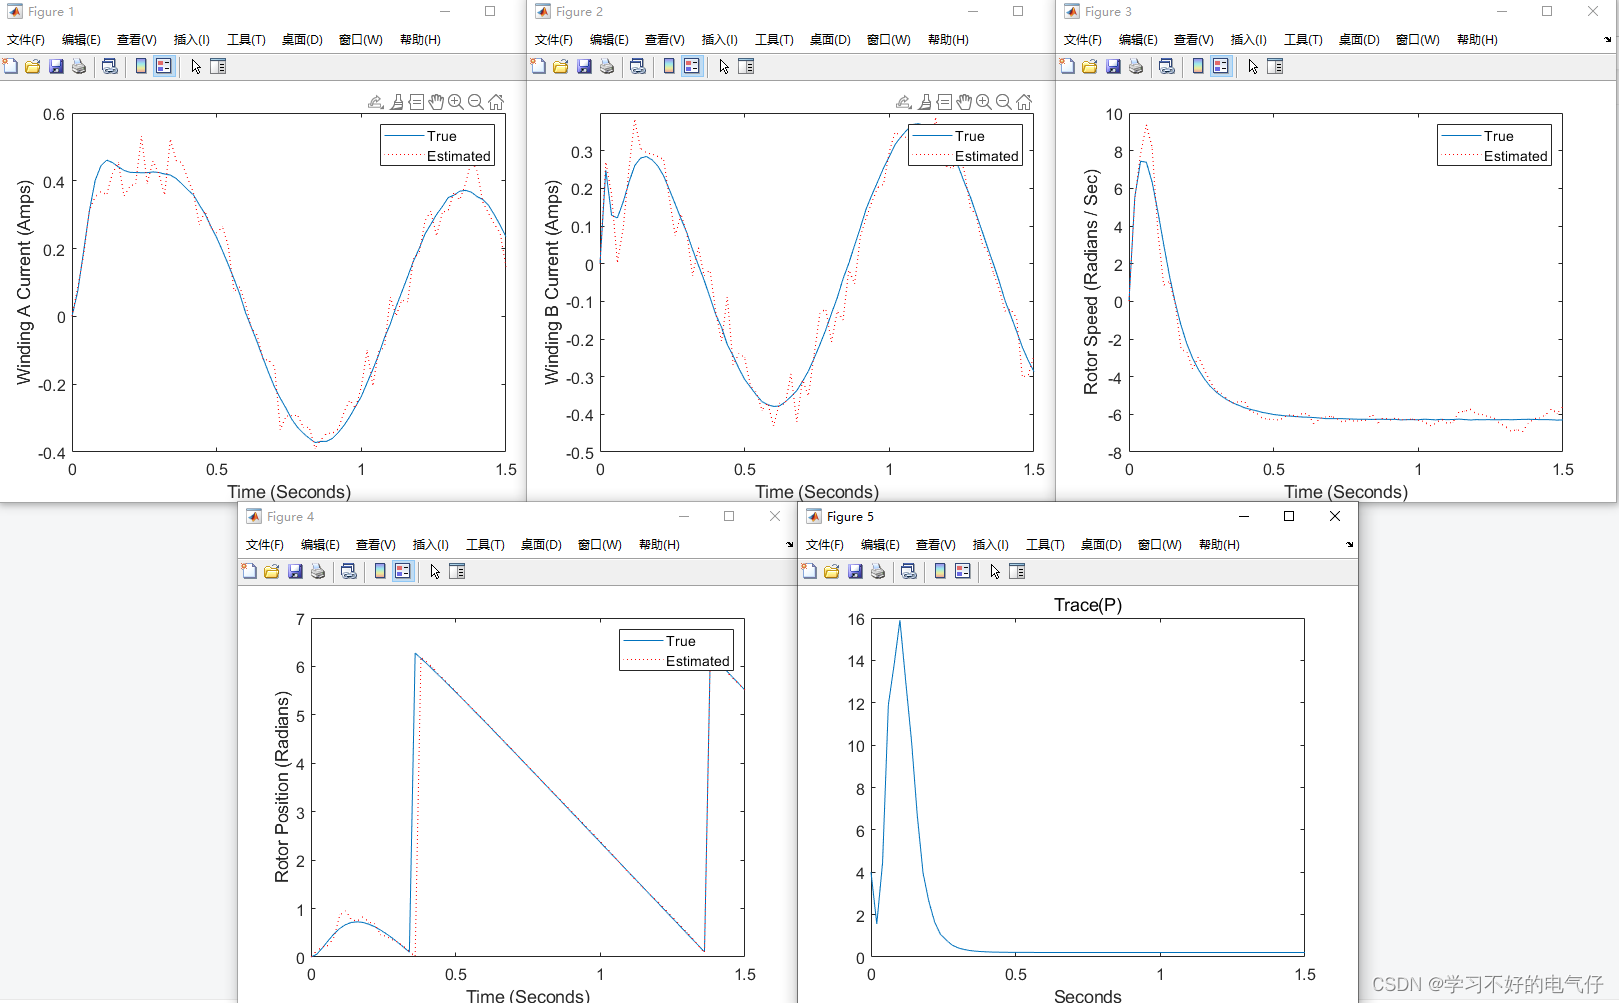Select pan hand icon above Figure 1 plot

[436, 102]
